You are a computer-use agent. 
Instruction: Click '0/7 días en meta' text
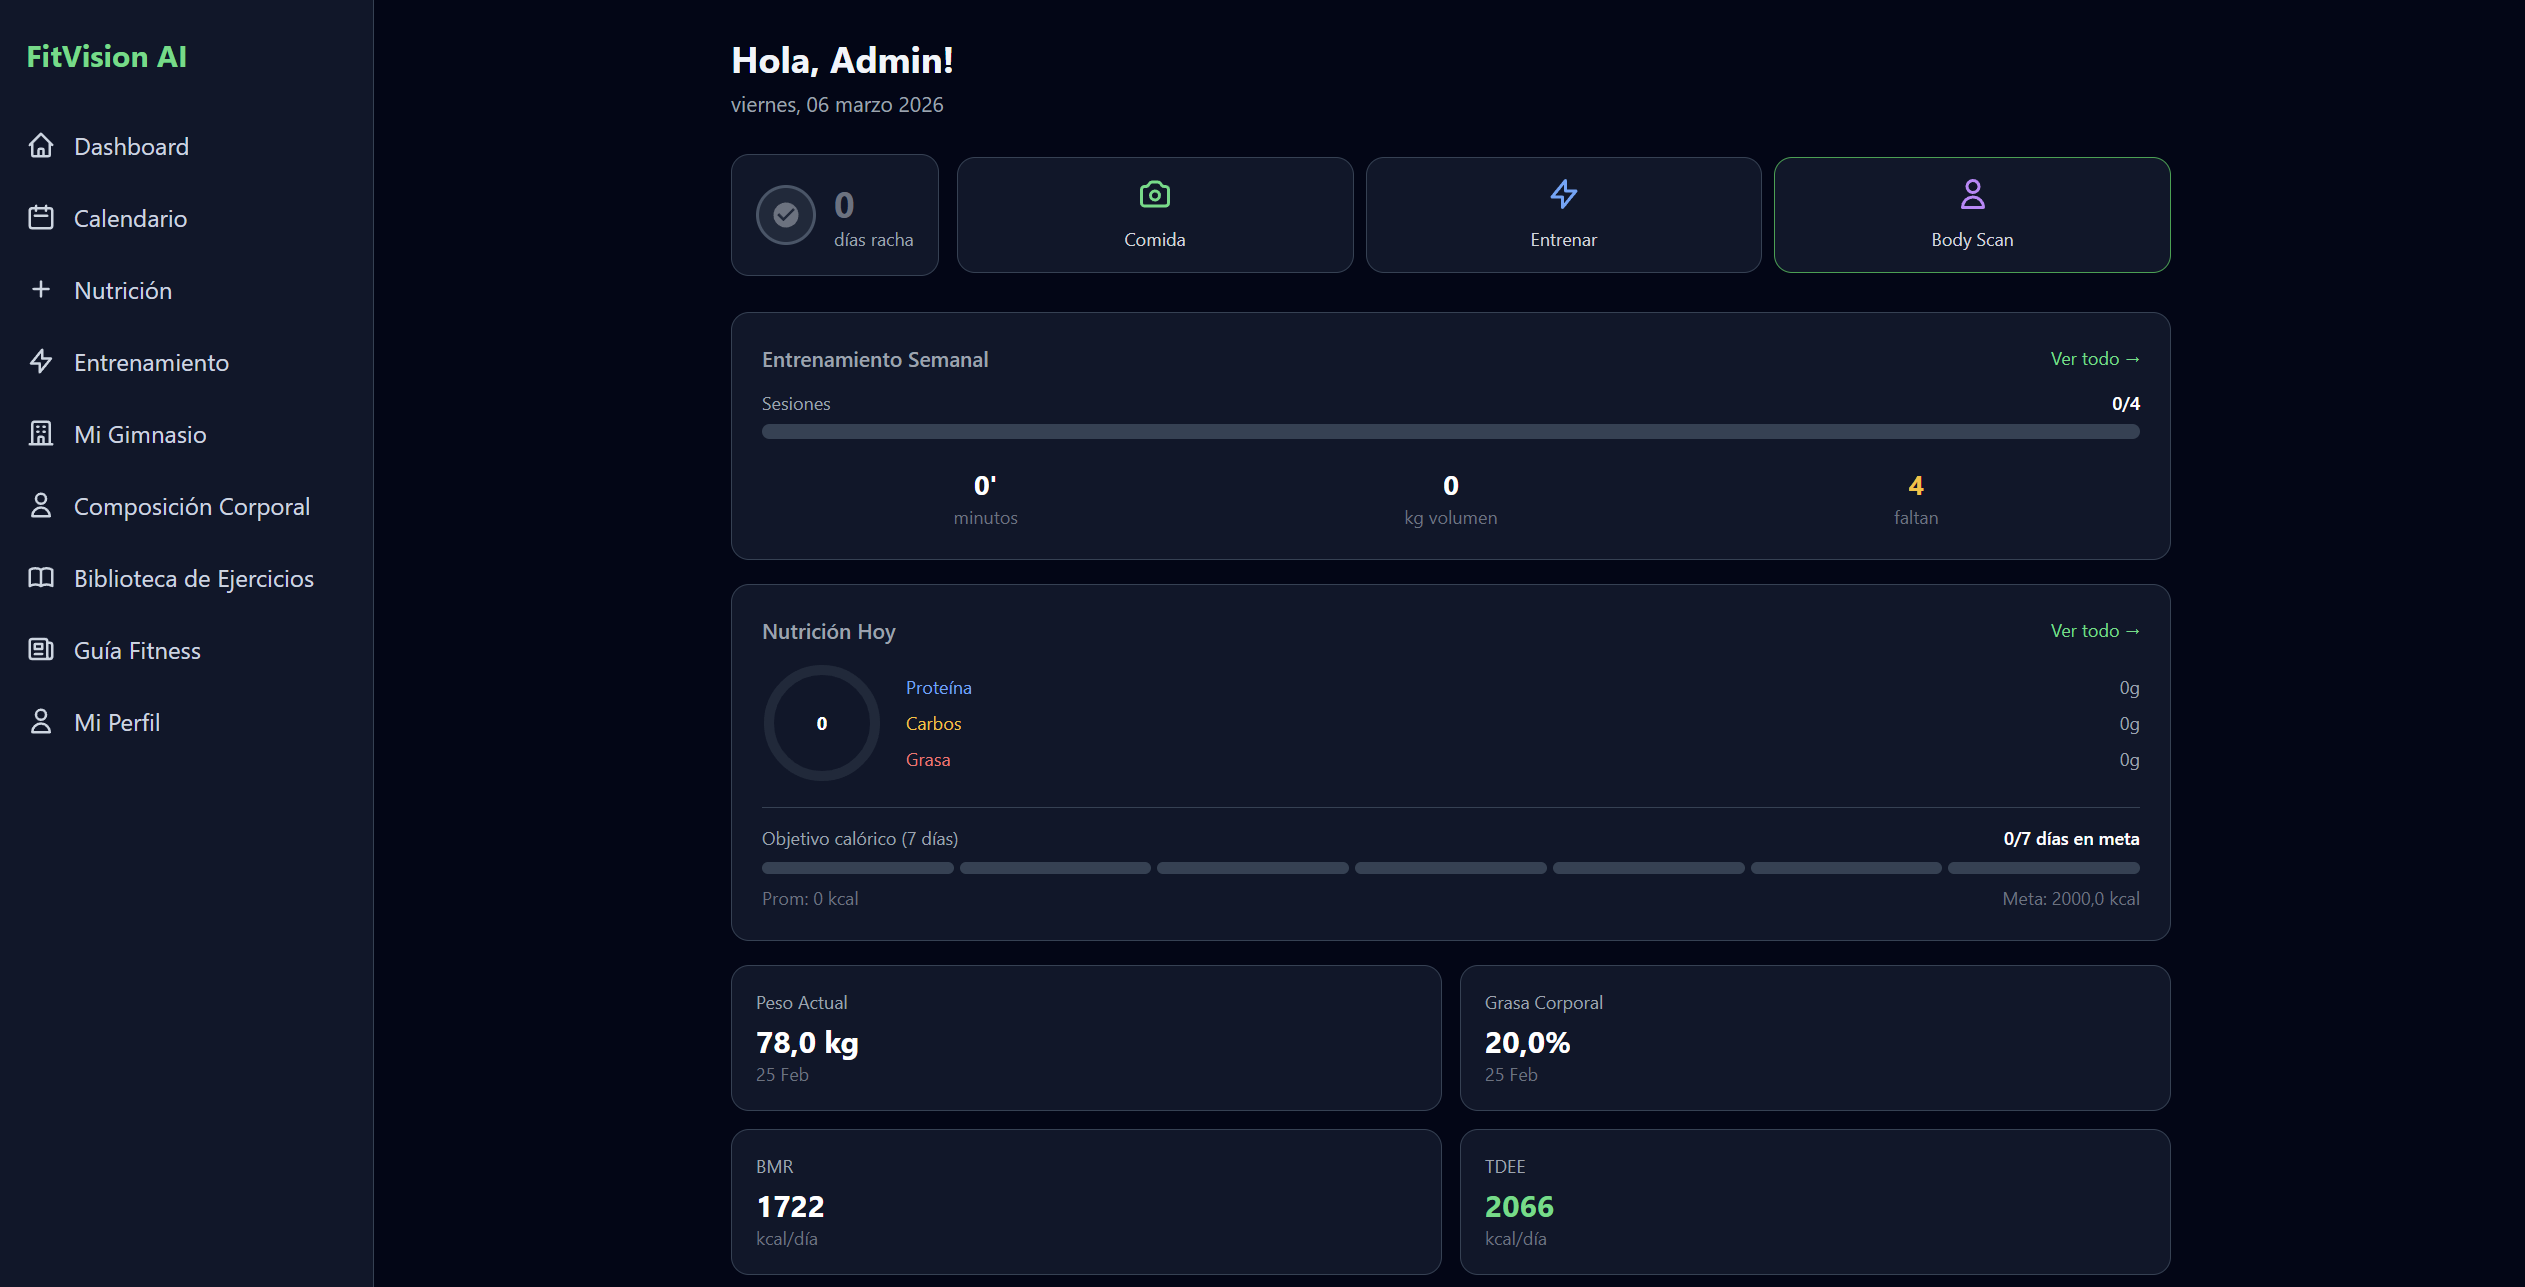point(2071,839)
